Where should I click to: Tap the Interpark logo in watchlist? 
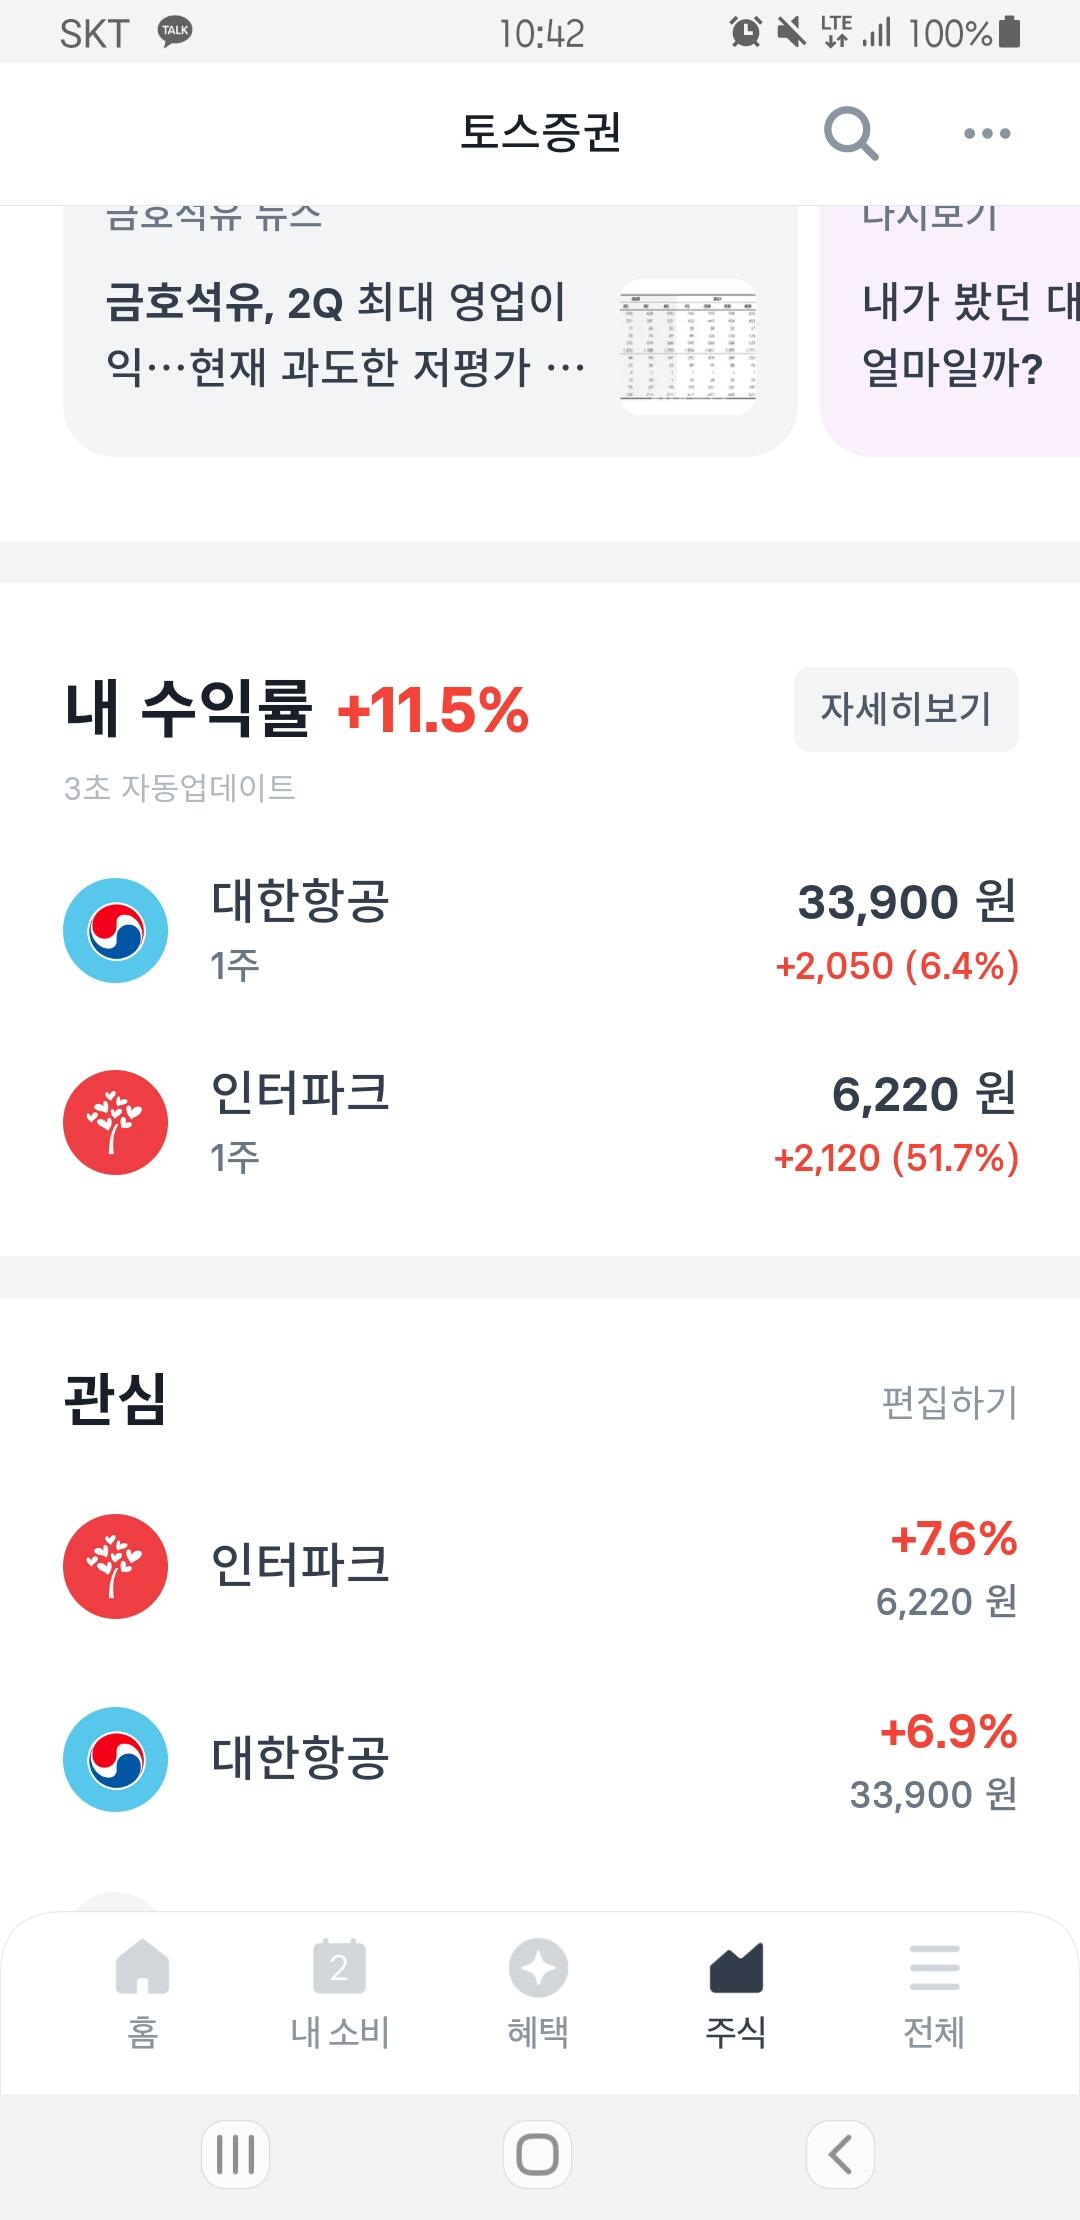click(x=115, y=1566)
